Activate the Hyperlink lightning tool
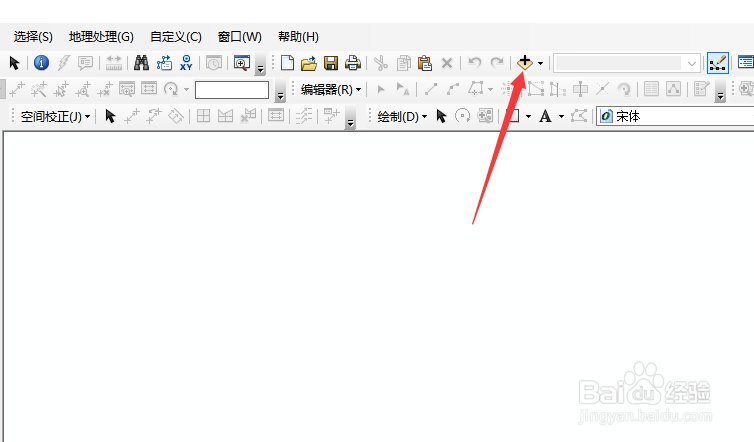Viewport: 754px width, 442px height. 63,63
